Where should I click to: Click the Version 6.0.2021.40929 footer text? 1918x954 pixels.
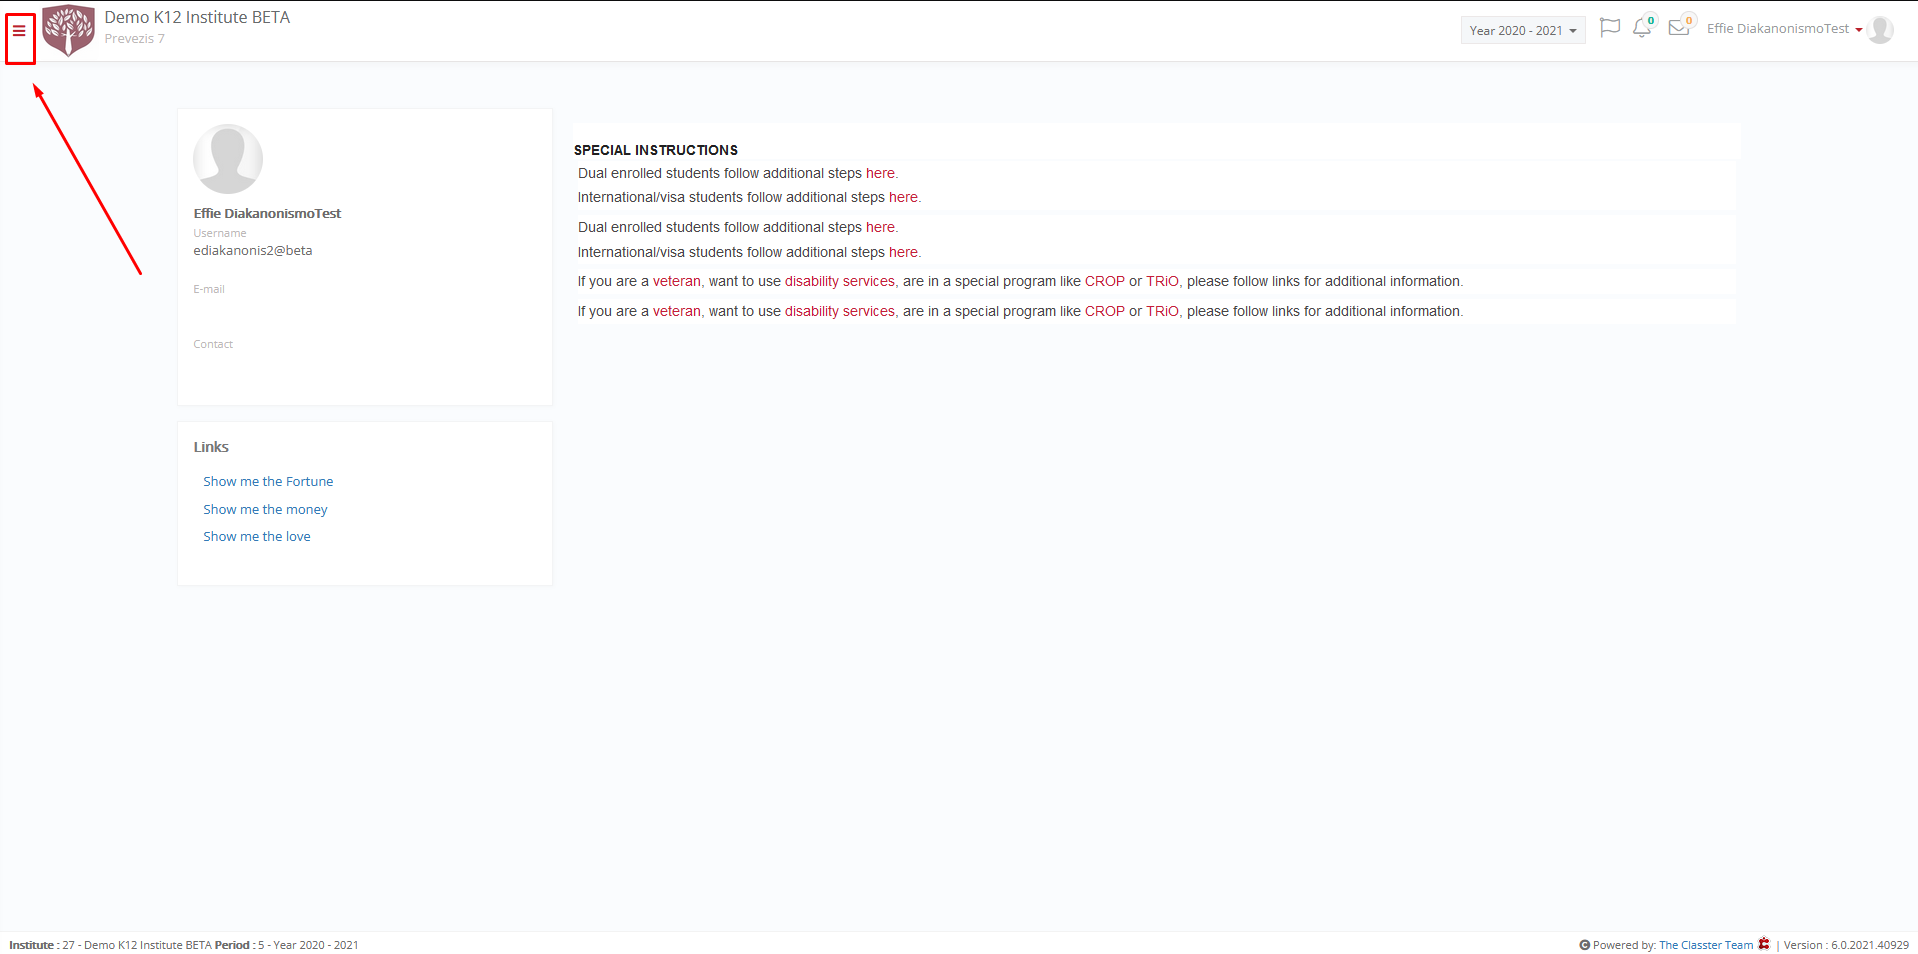pyautogui.click(x=1846, y=945)
